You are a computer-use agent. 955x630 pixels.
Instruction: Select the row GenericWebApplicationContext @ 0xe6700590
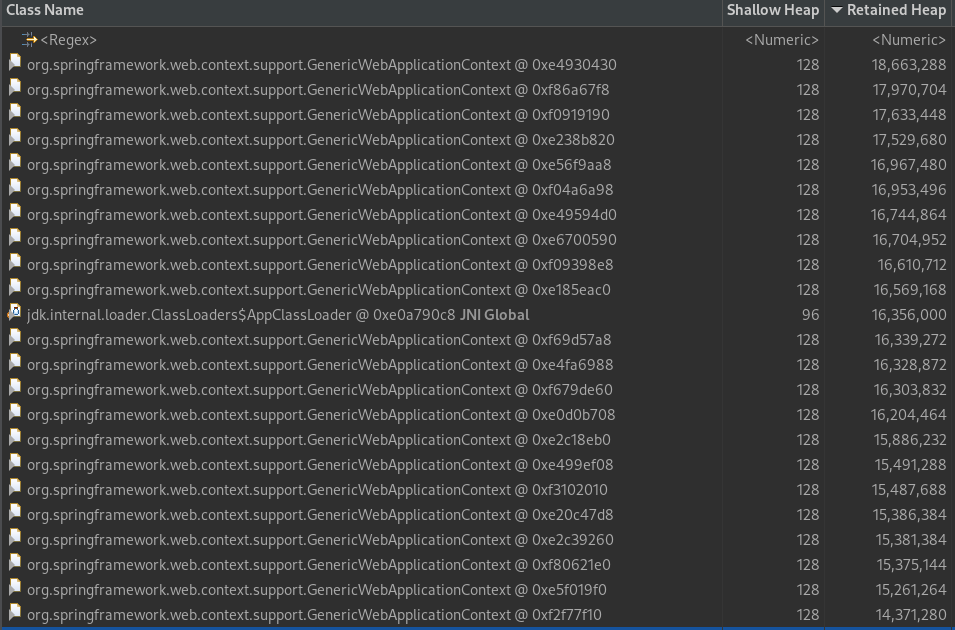[478, 239]
